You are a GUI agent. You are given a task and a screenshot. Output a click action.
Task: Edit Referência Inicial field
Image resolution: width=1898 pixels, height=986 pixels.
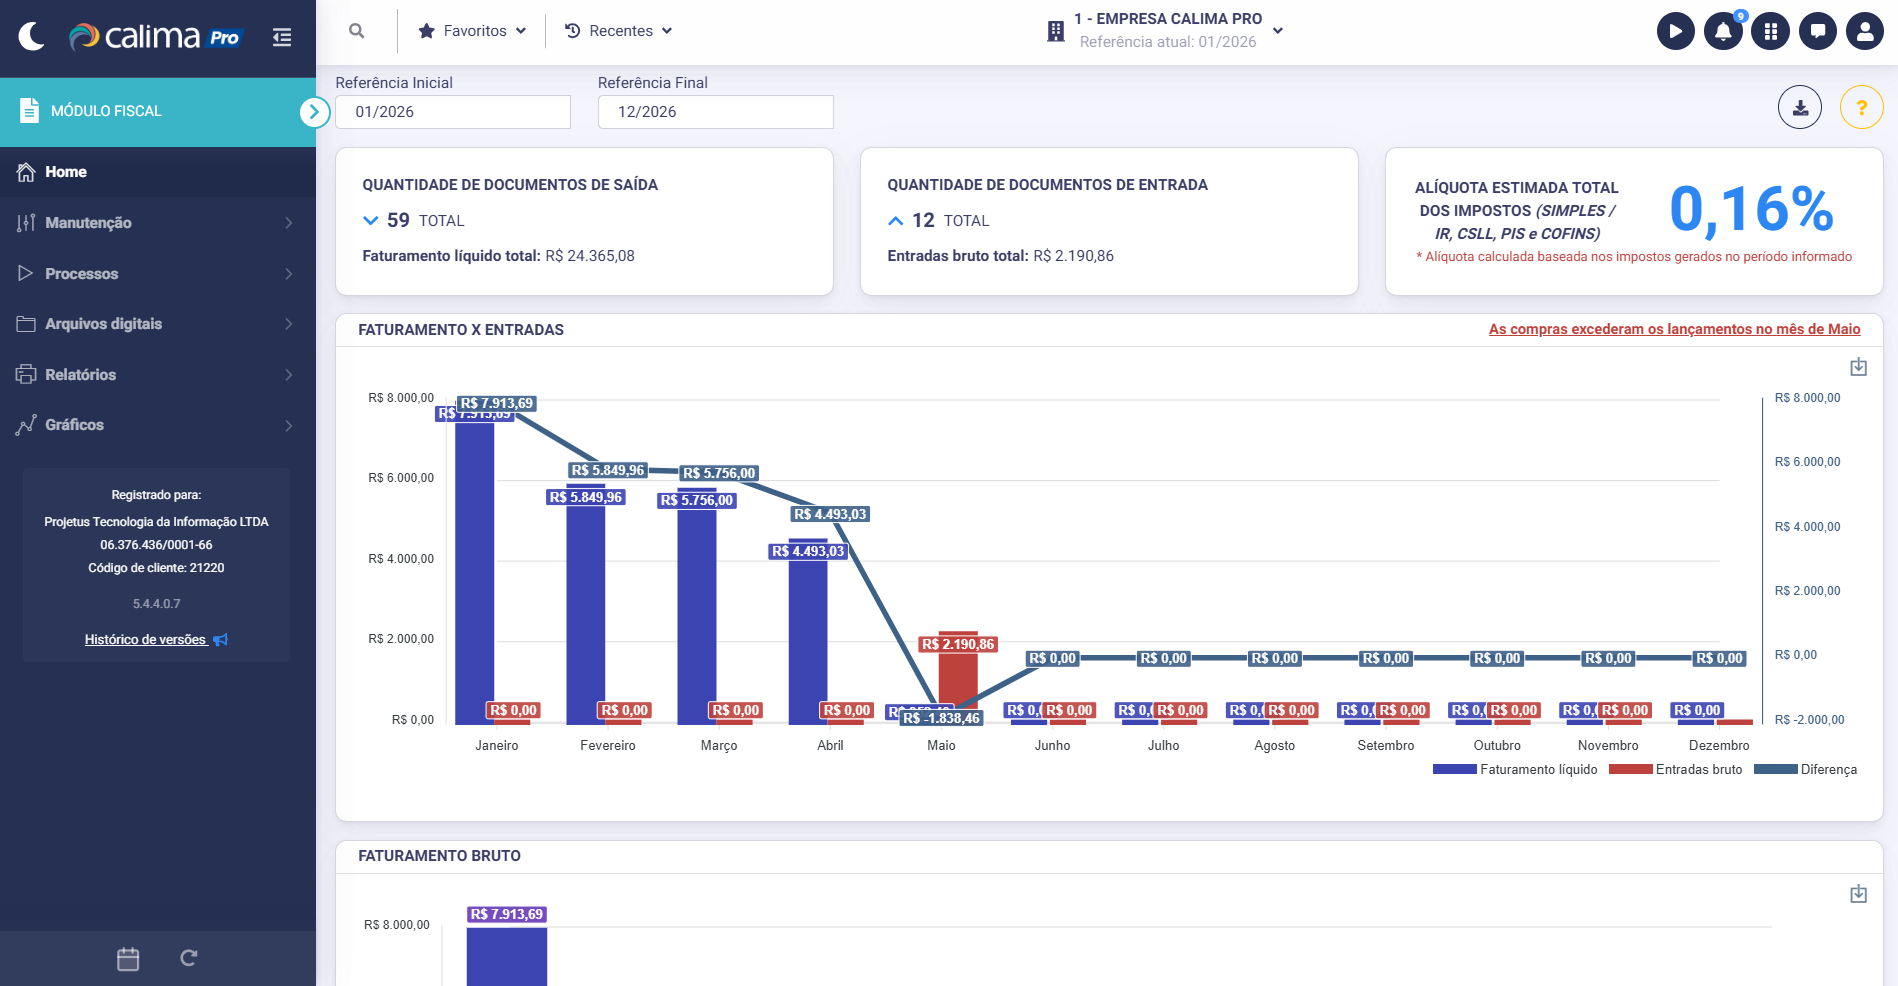(453, 112)
